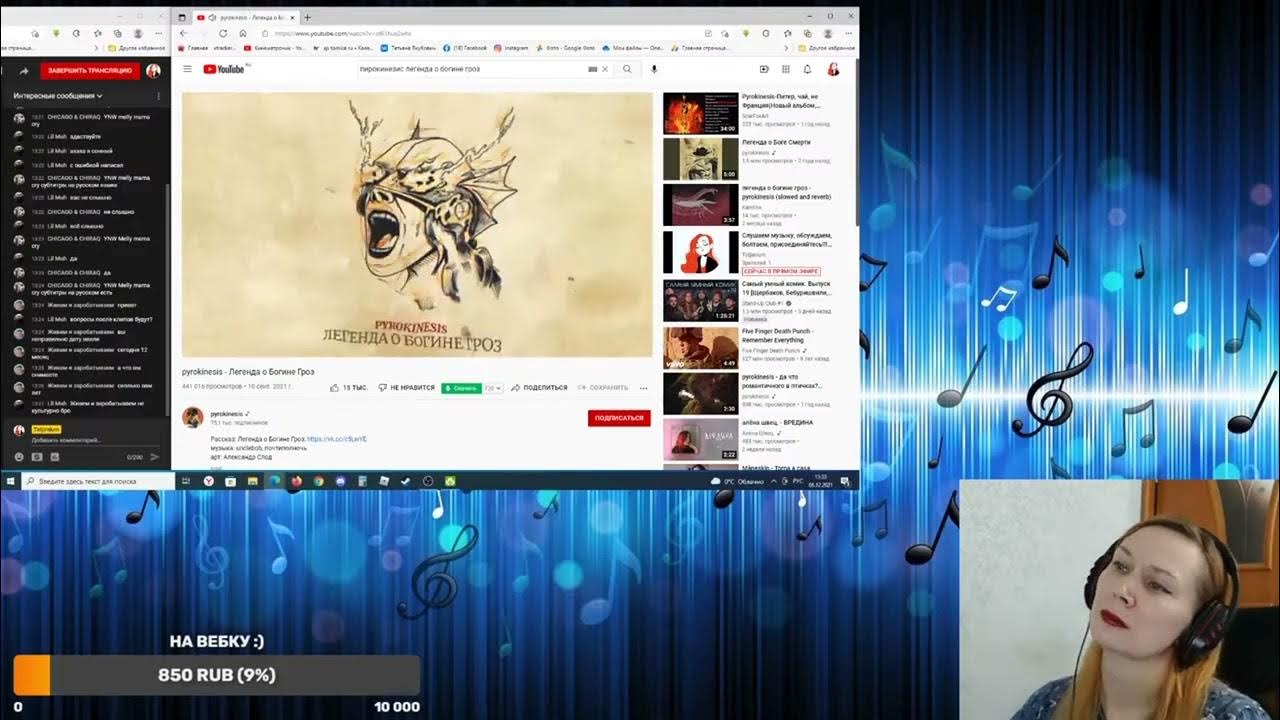Open Firefox from the taskbar
This screenshot has width=1280, height=720.
coord(296,481)
